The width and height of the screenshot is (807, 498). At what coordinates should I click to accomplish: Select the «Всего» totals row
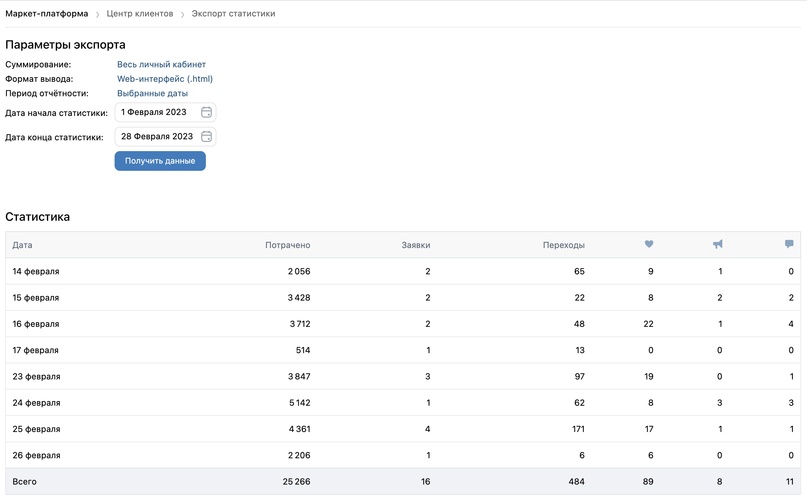click(400, 482)
